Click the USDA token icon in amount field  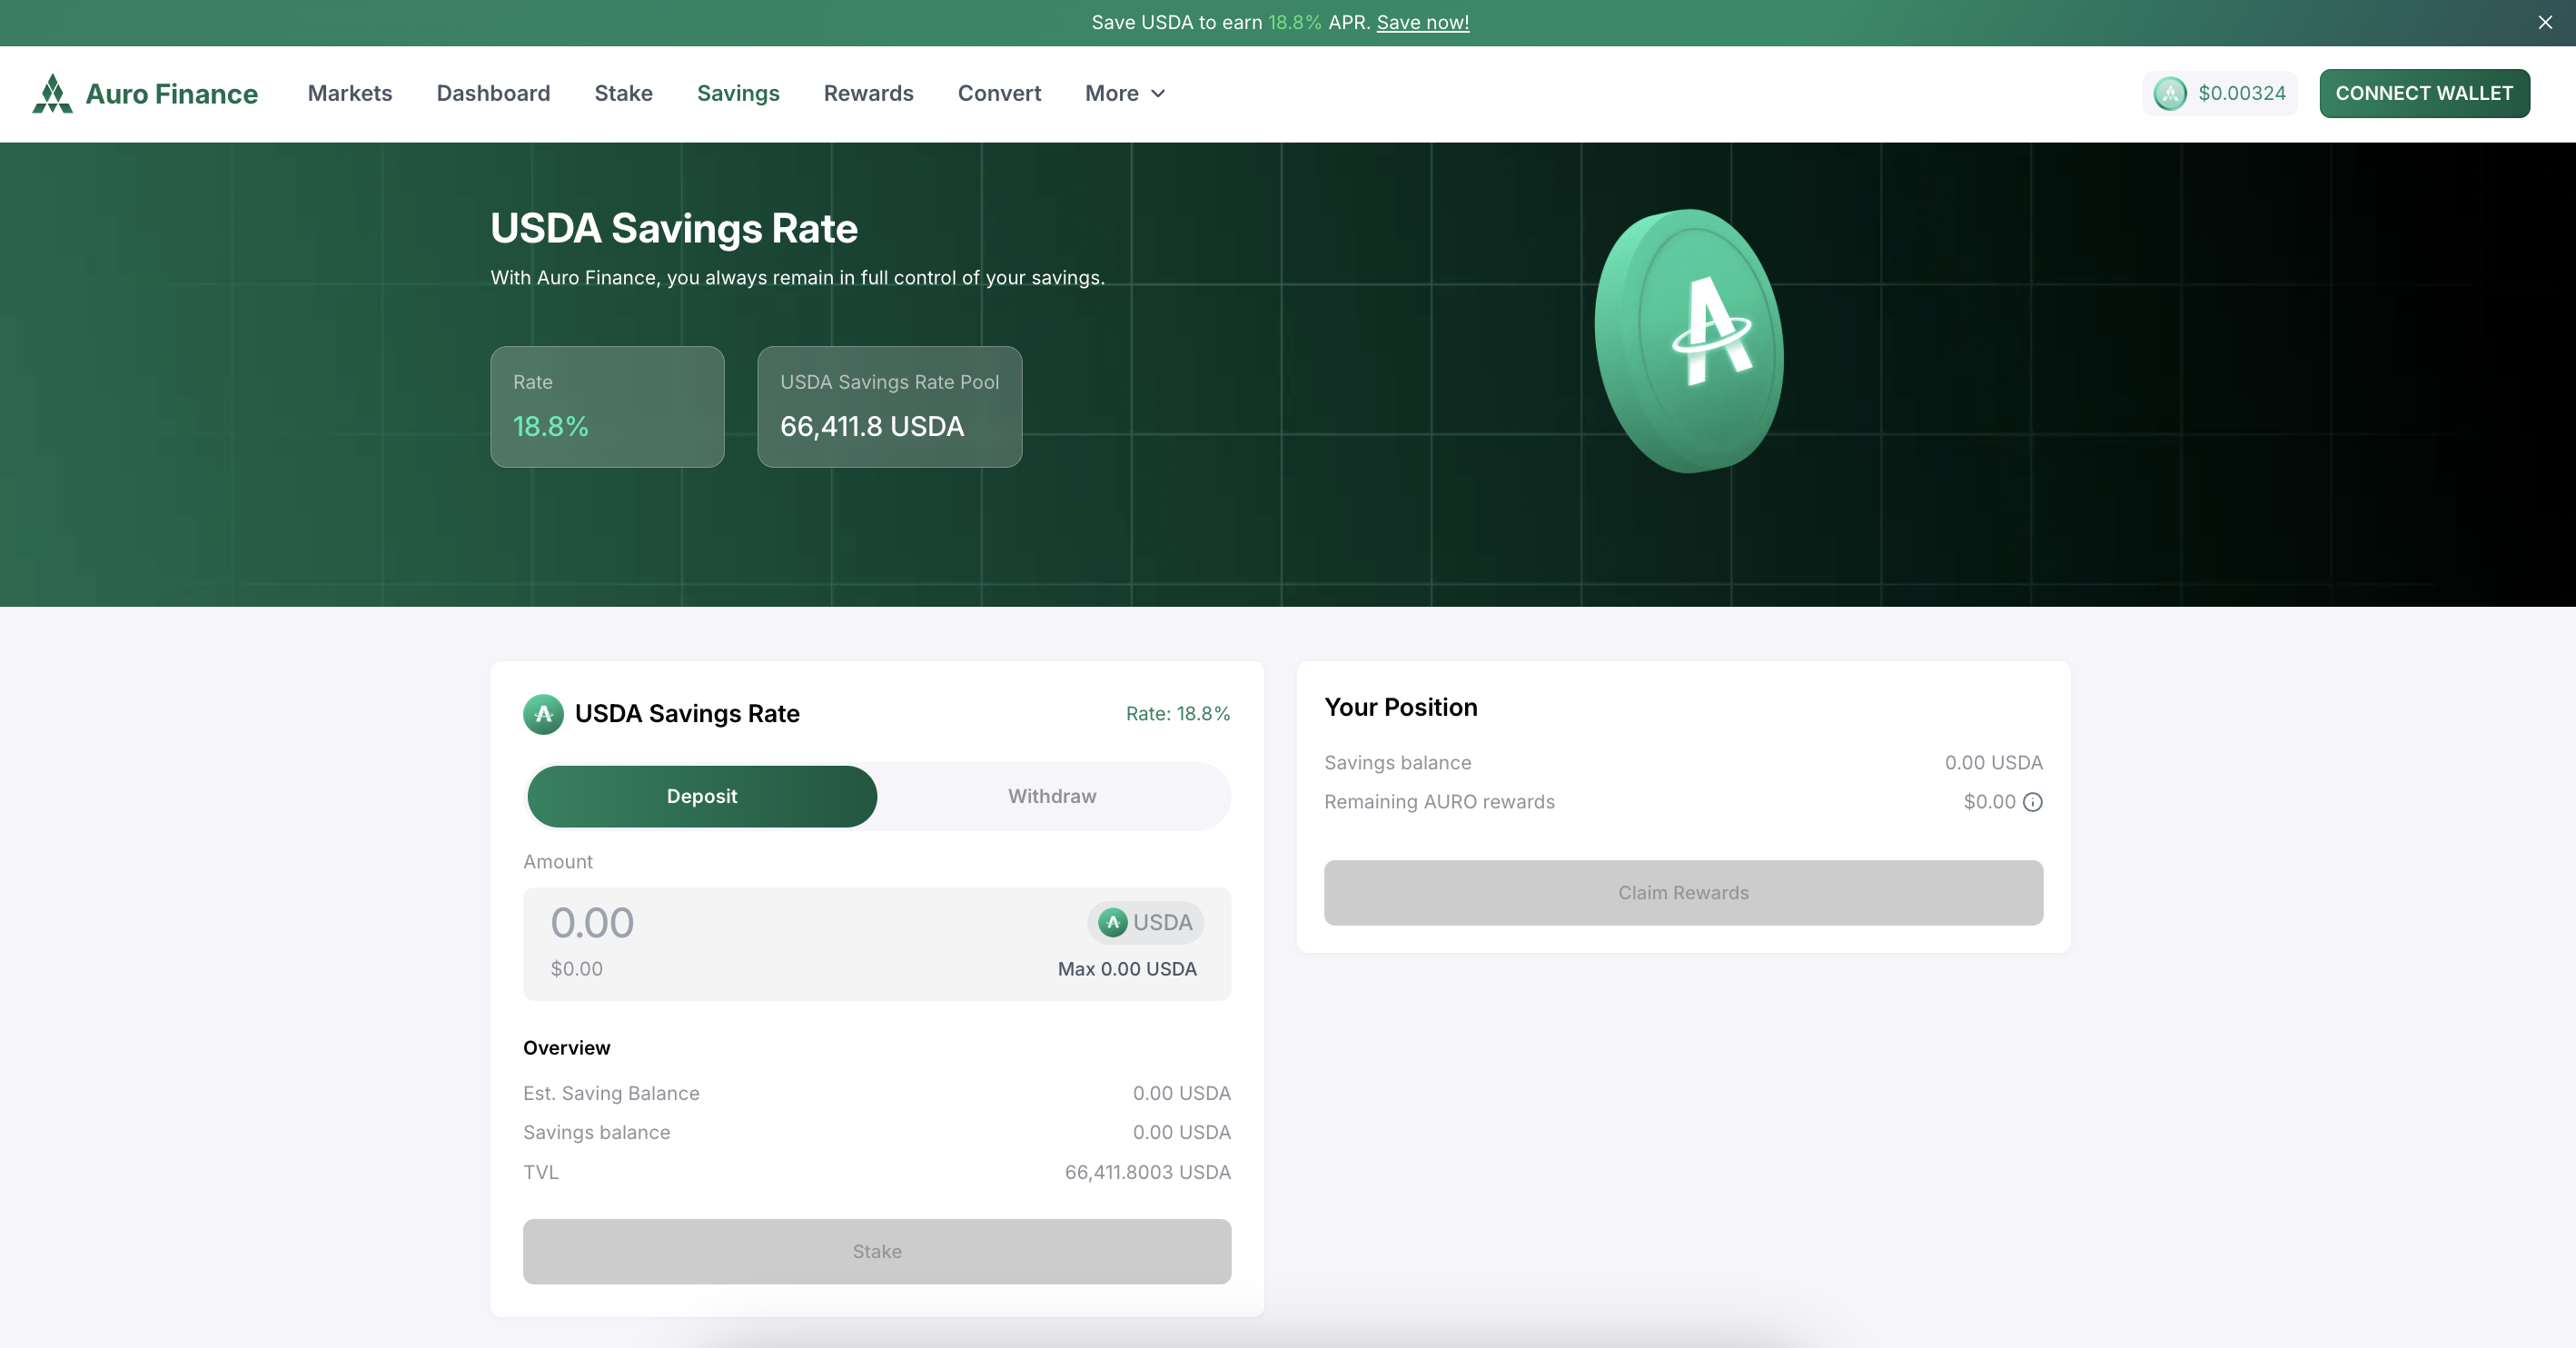pos(1112,922)
